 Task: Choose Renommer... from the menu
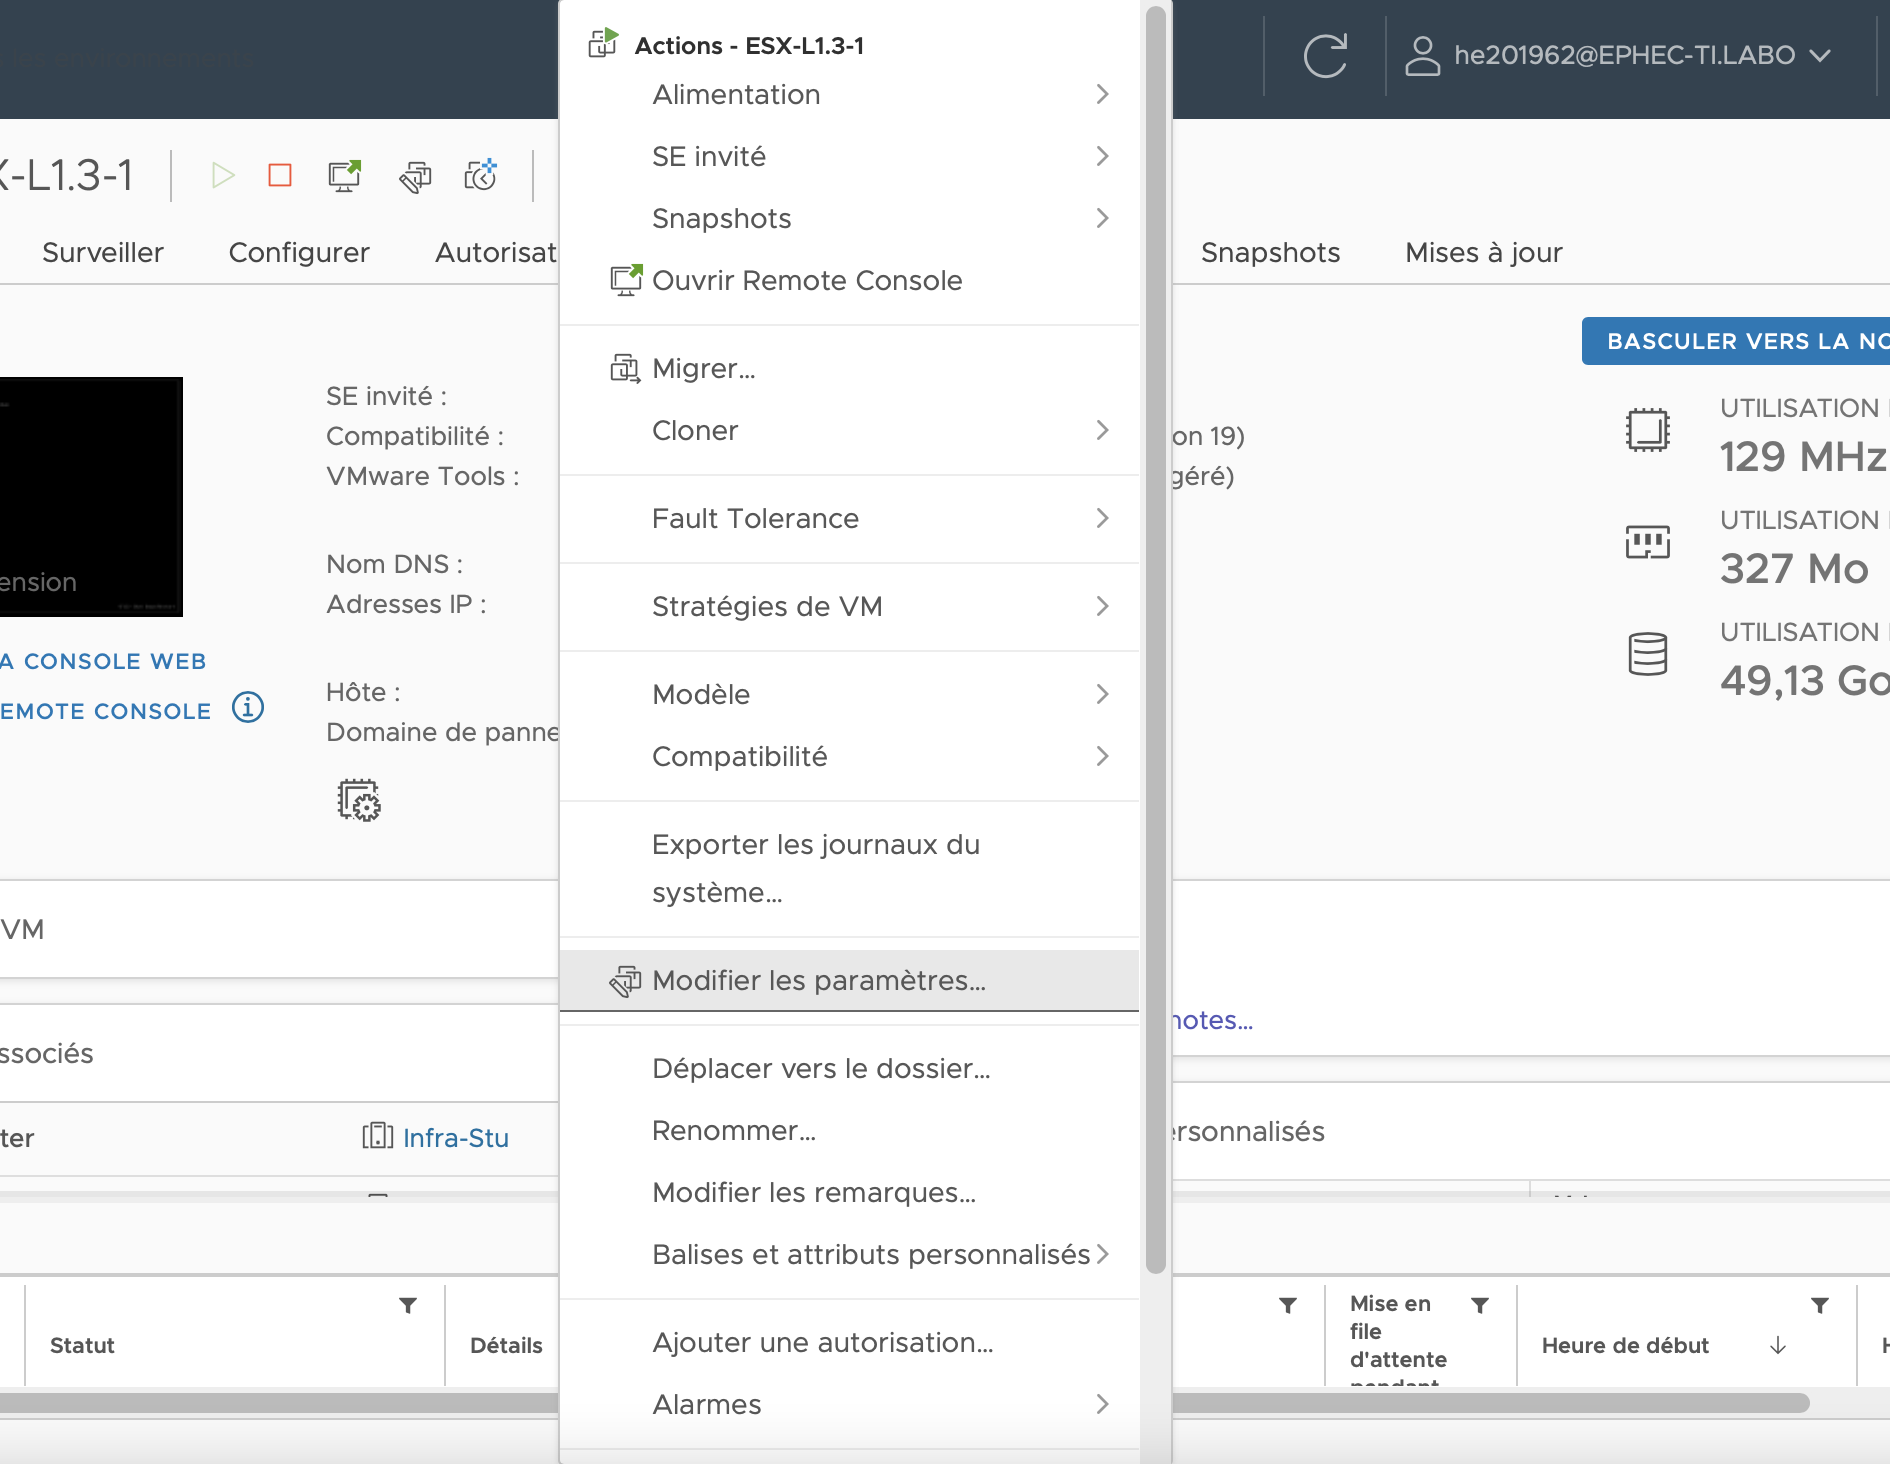[x=849, y=1130]
